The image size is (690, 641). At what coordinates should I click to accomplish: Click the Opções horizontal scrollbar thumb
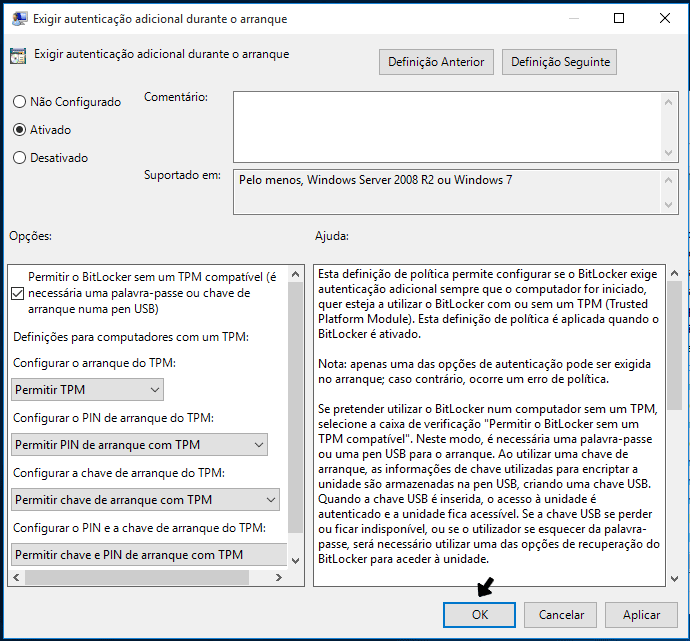(137, 577)
